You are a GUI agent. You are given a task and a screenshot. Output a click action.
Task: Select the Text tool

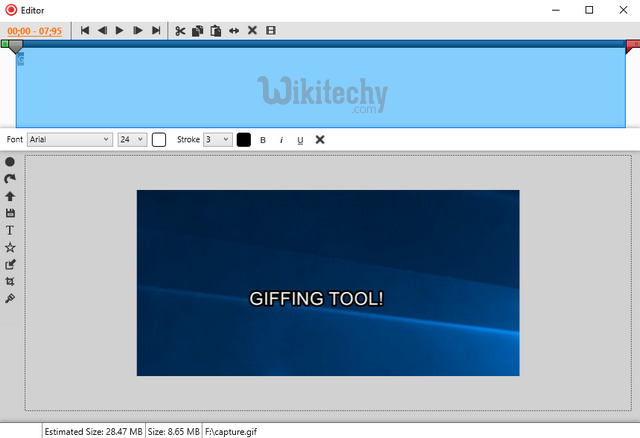(10, 230)
